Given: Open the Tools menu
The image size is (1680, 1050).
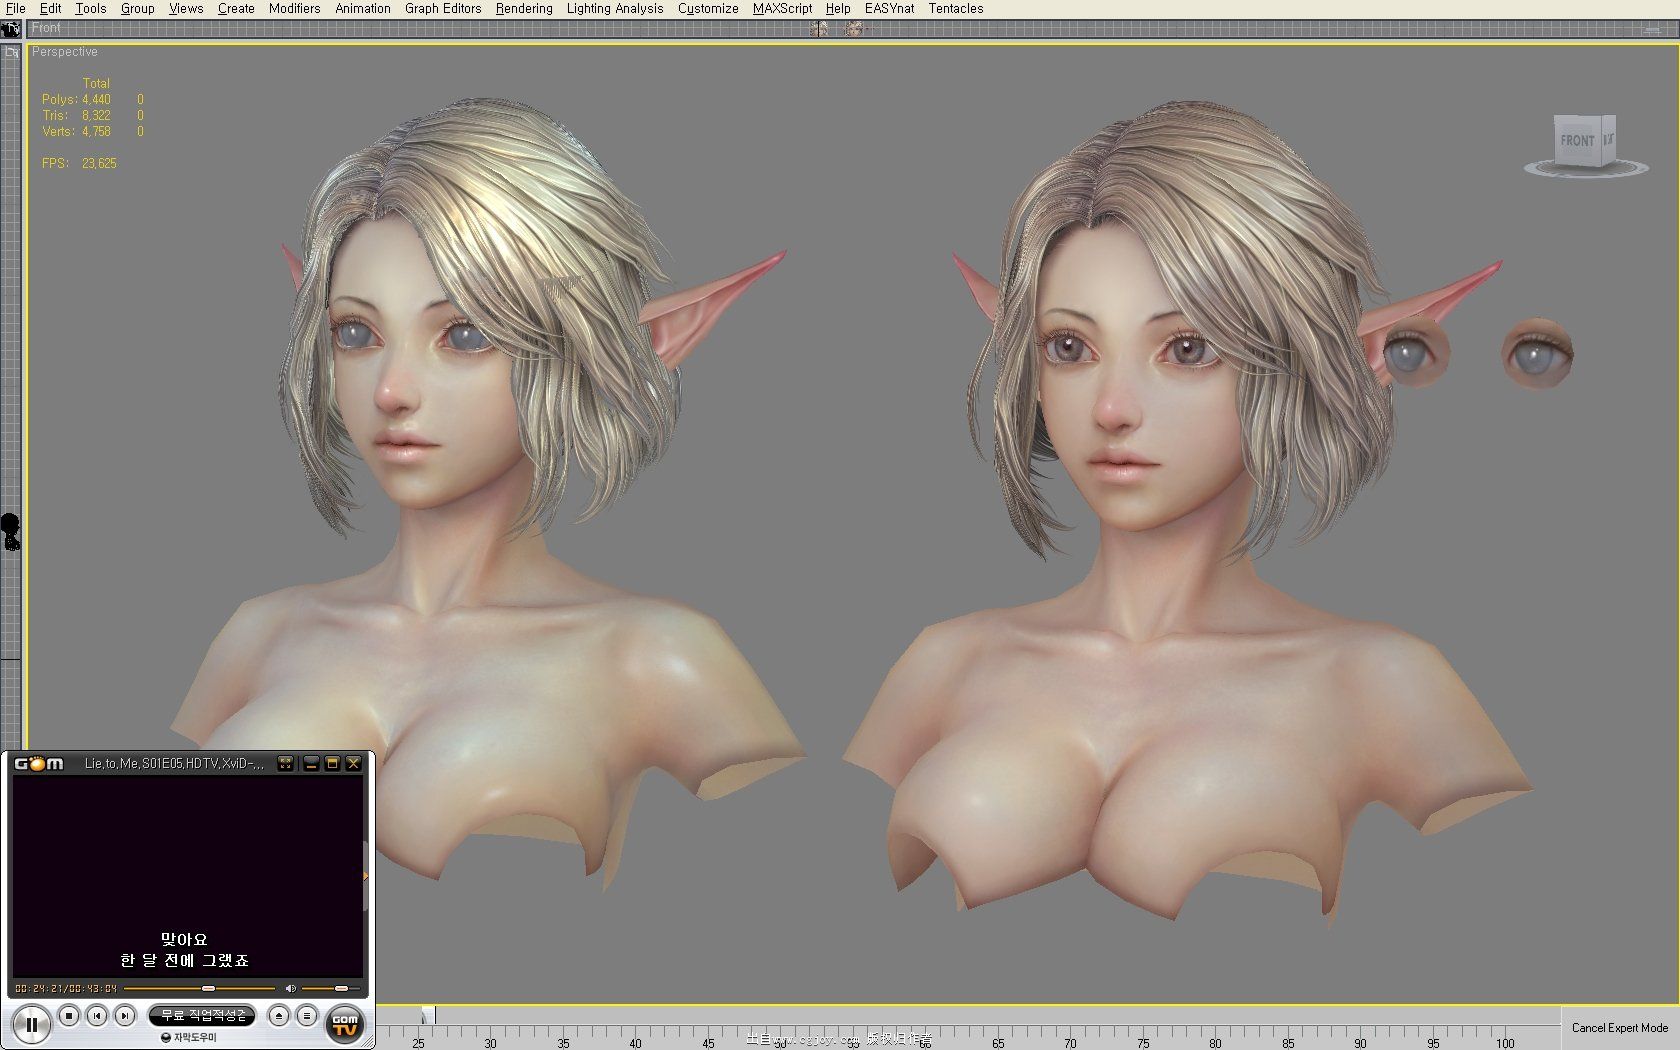Looking at the screenshot, I should click(90, 8).
